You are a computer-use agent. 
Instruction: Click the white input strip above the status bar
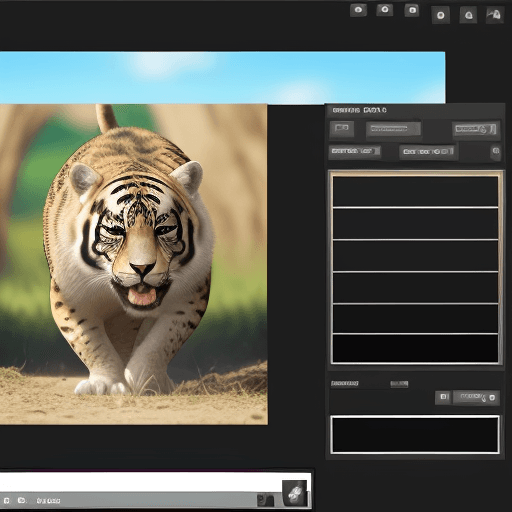pyautogui.click(x=140, y=482)
